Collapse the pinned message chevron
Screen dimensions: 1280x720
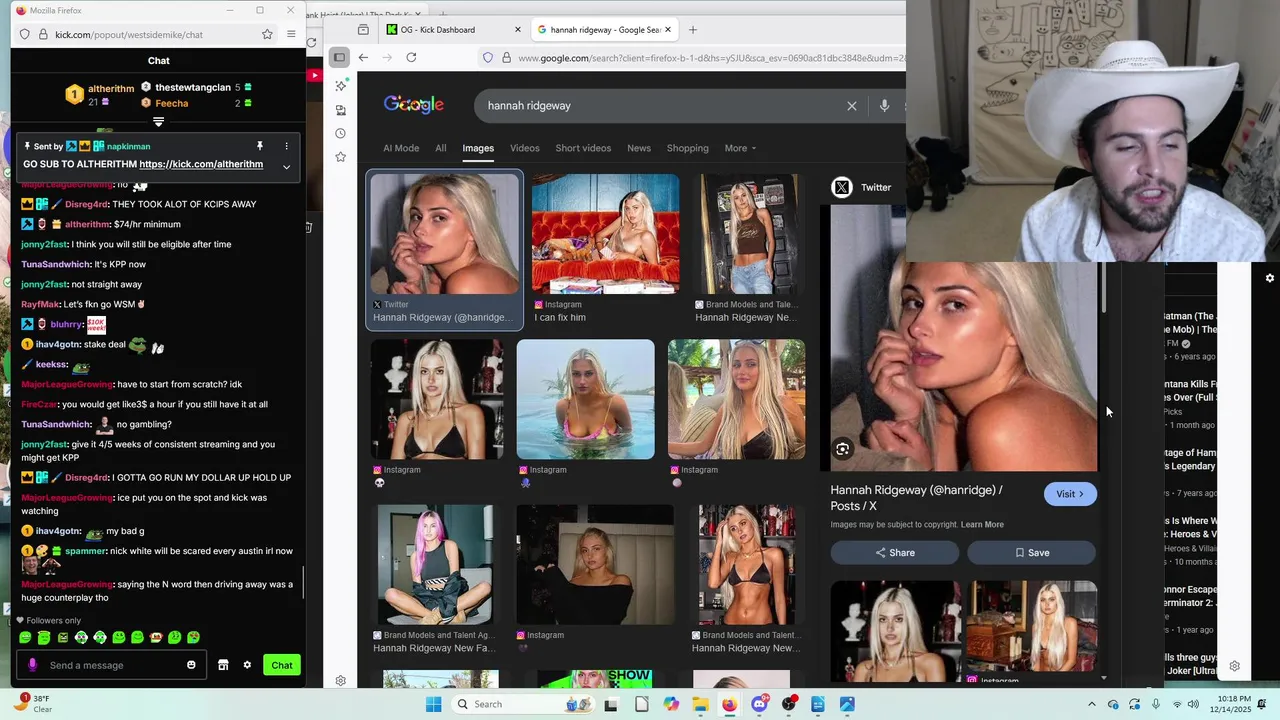(x=286, y=167)
